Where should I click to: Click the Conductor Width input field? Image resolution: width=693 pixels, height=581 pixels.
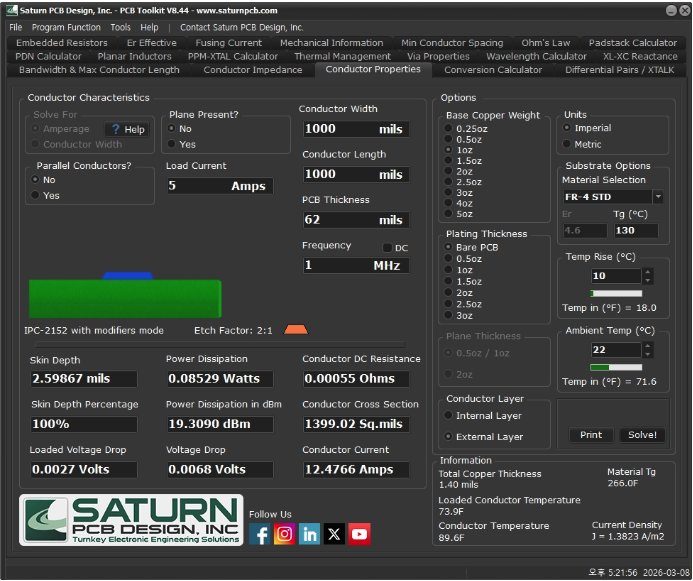click(356, 129)
